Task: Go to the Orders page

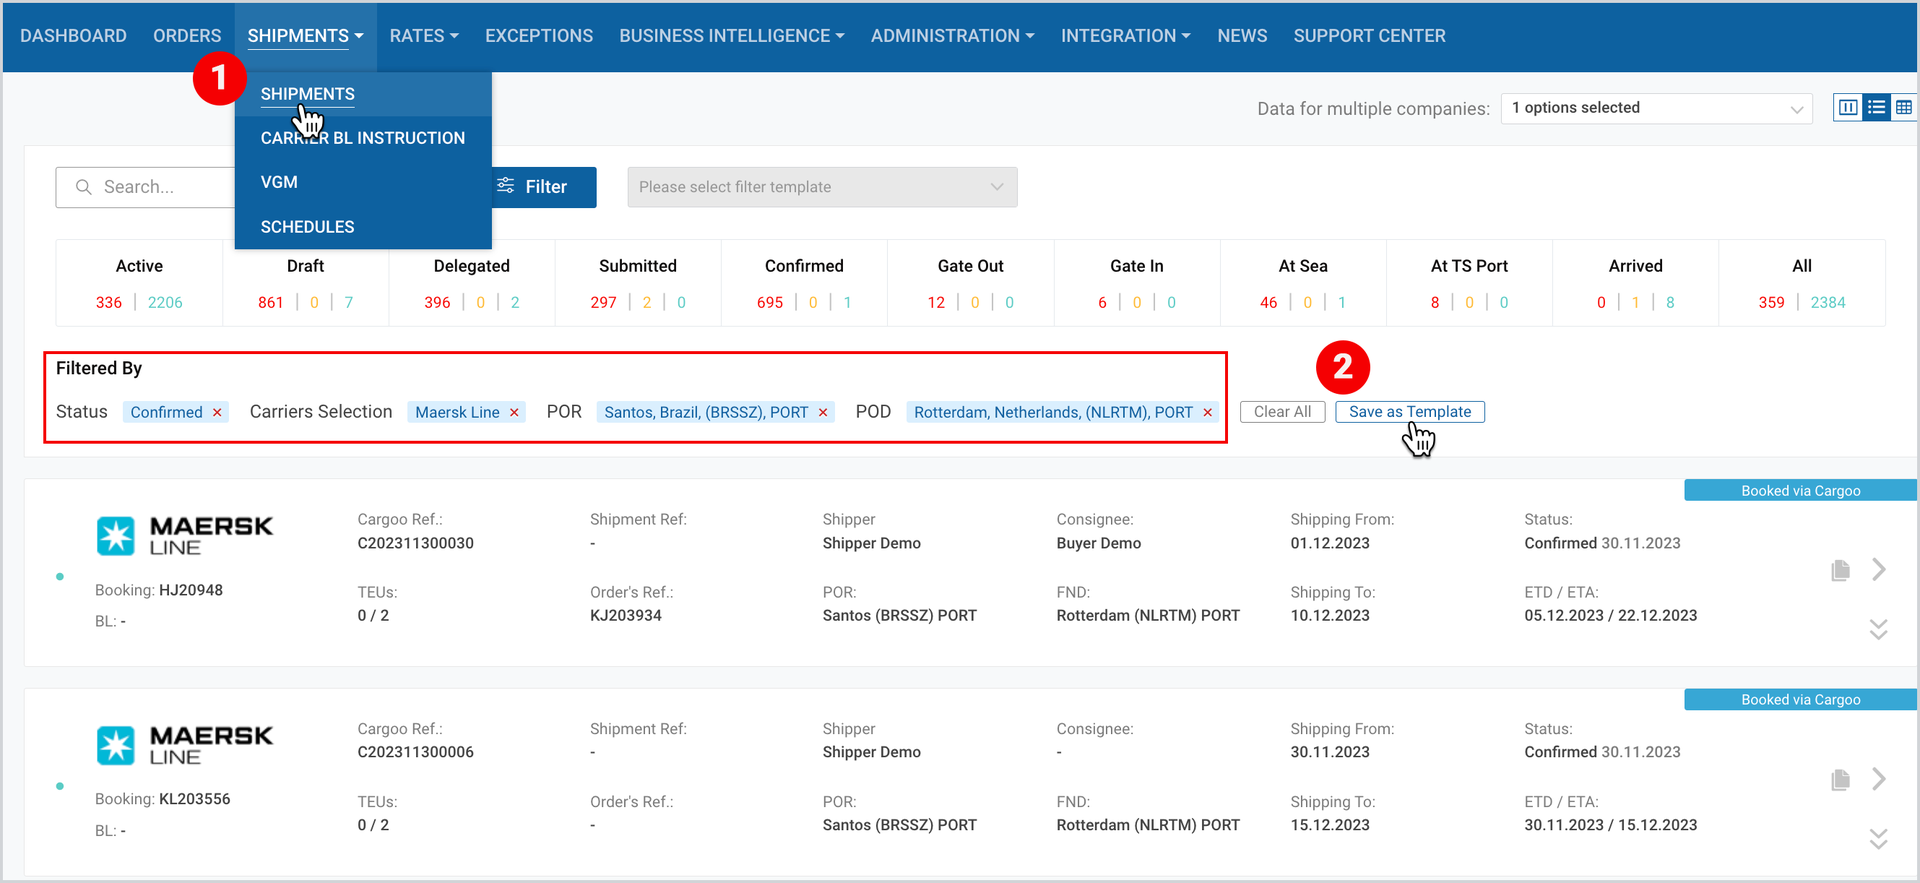Action: point(187,36)
